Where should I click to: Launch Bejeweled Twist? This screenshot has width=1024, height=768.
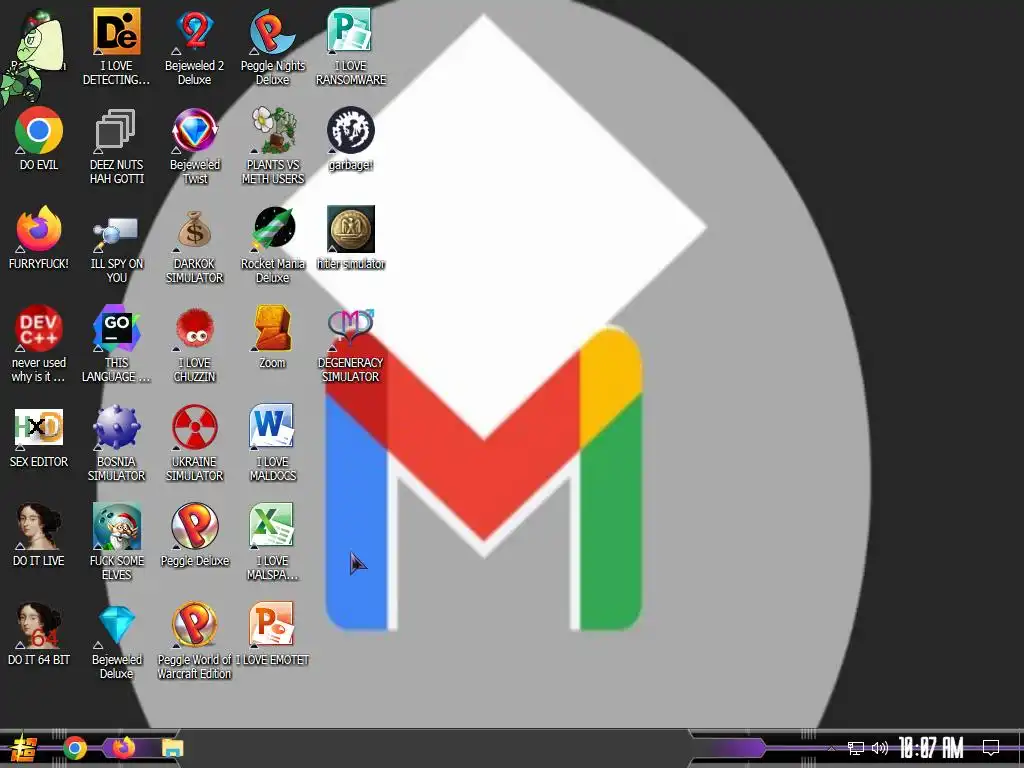195,131
